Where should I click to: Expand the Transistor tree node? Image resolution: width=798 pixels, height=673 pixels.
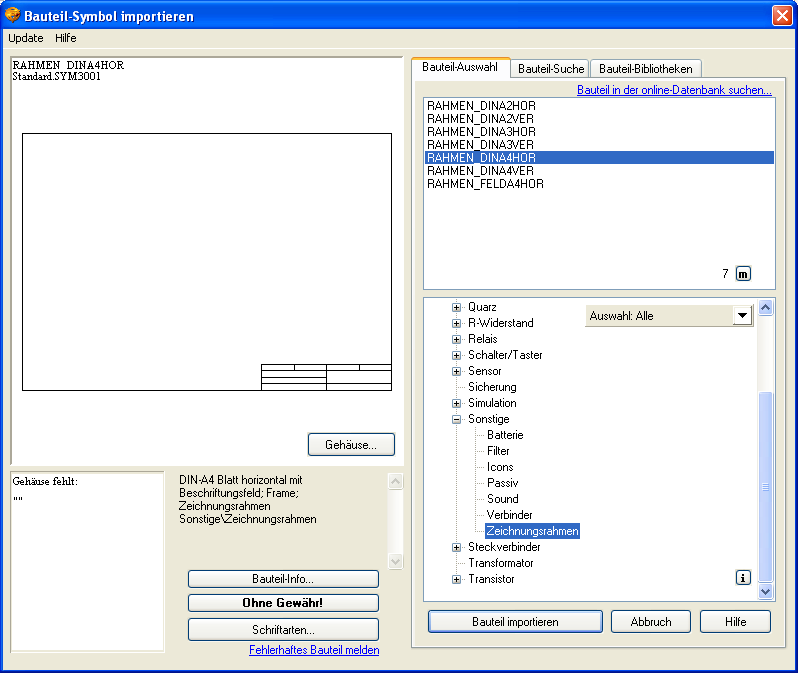pos(457,579)
